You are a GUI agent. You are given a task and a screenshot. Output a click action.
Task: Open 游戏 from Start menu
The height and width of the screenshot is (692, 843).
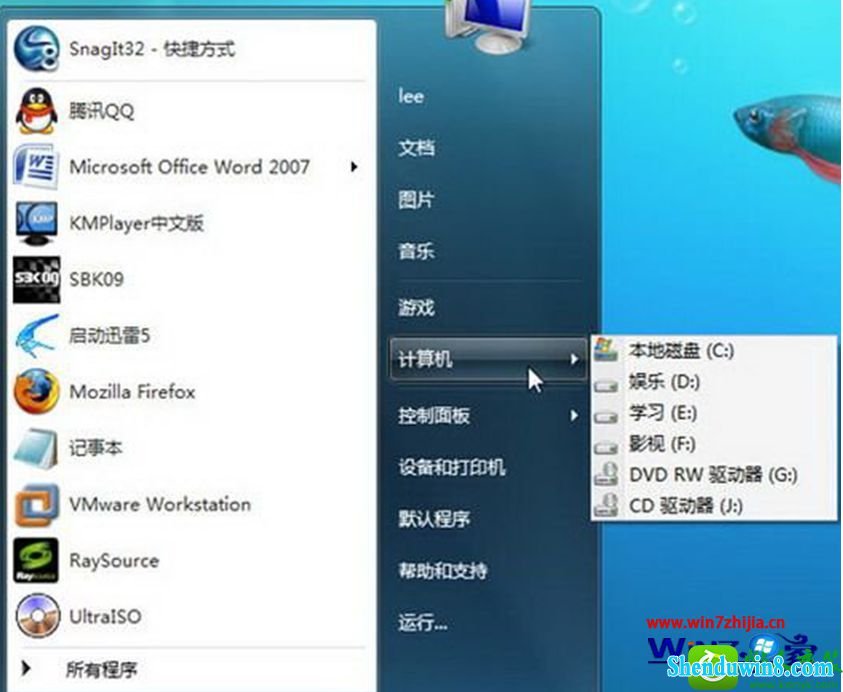(x=416, y=308)
